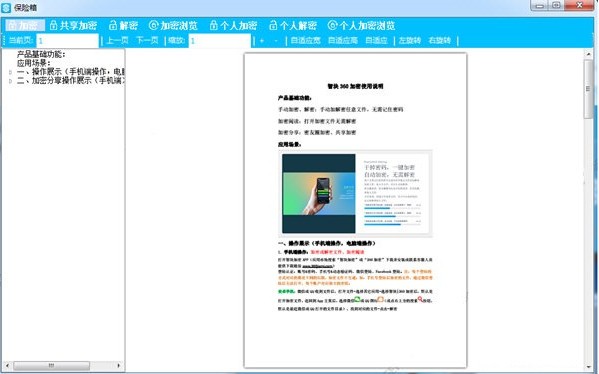
Task: Expand the 二、加密分享操作展示 tree node
Action: coord(10,81)
